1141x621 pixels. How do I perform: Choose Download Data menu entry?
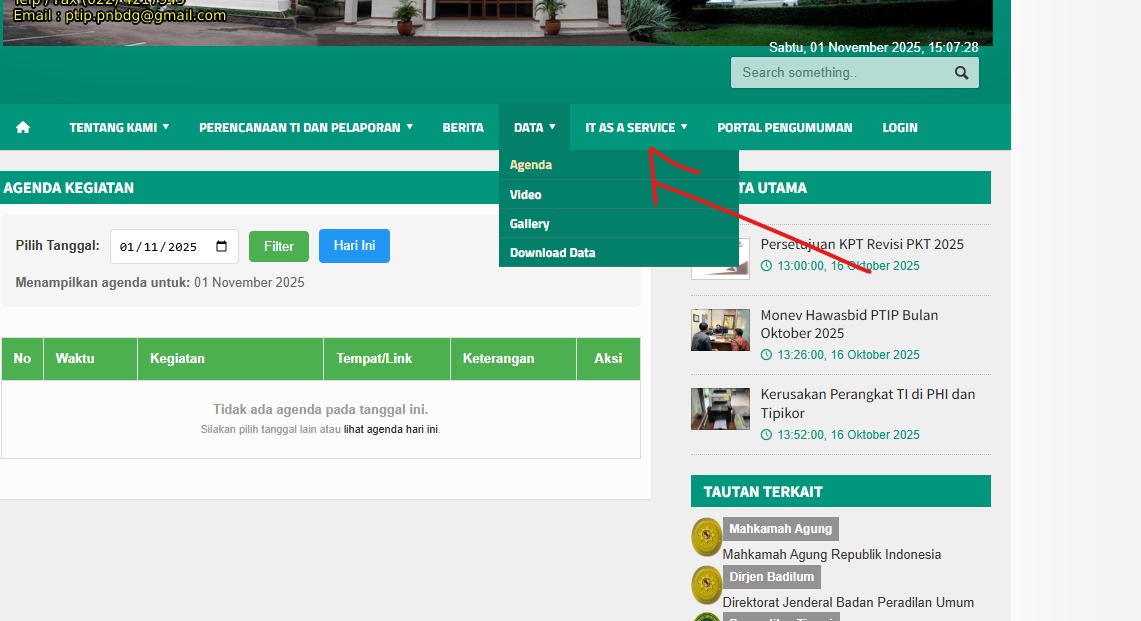[x=552, y=253]
